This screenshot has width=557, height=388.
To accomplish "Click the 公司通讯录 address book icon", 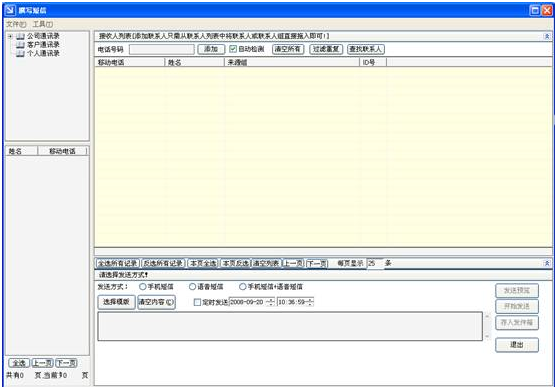I will (x=21, y=36).
